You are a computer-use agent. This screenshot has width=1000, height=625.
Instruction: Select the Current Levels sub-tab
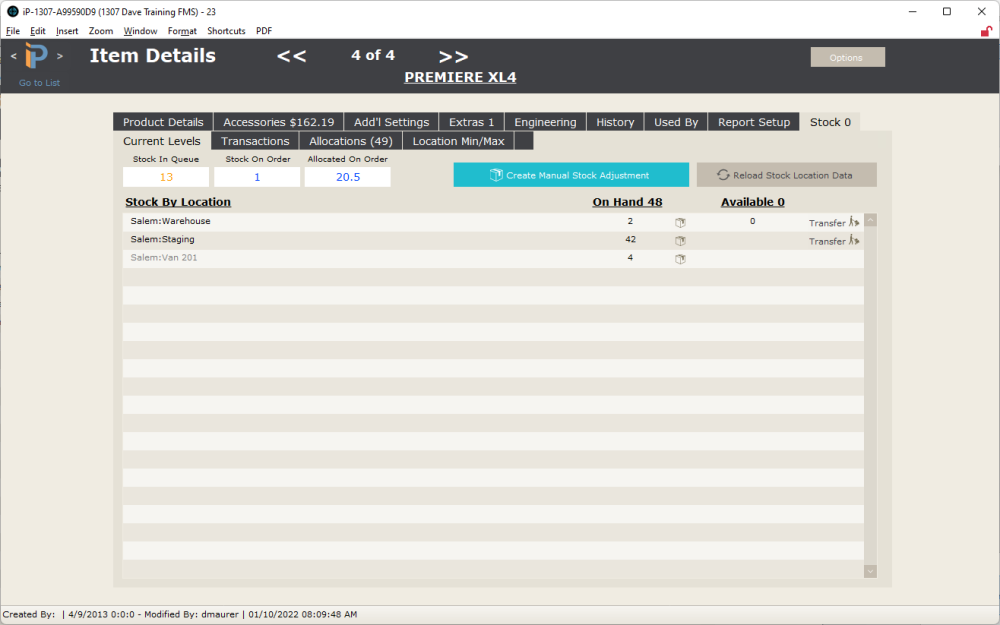click(161, 141)
